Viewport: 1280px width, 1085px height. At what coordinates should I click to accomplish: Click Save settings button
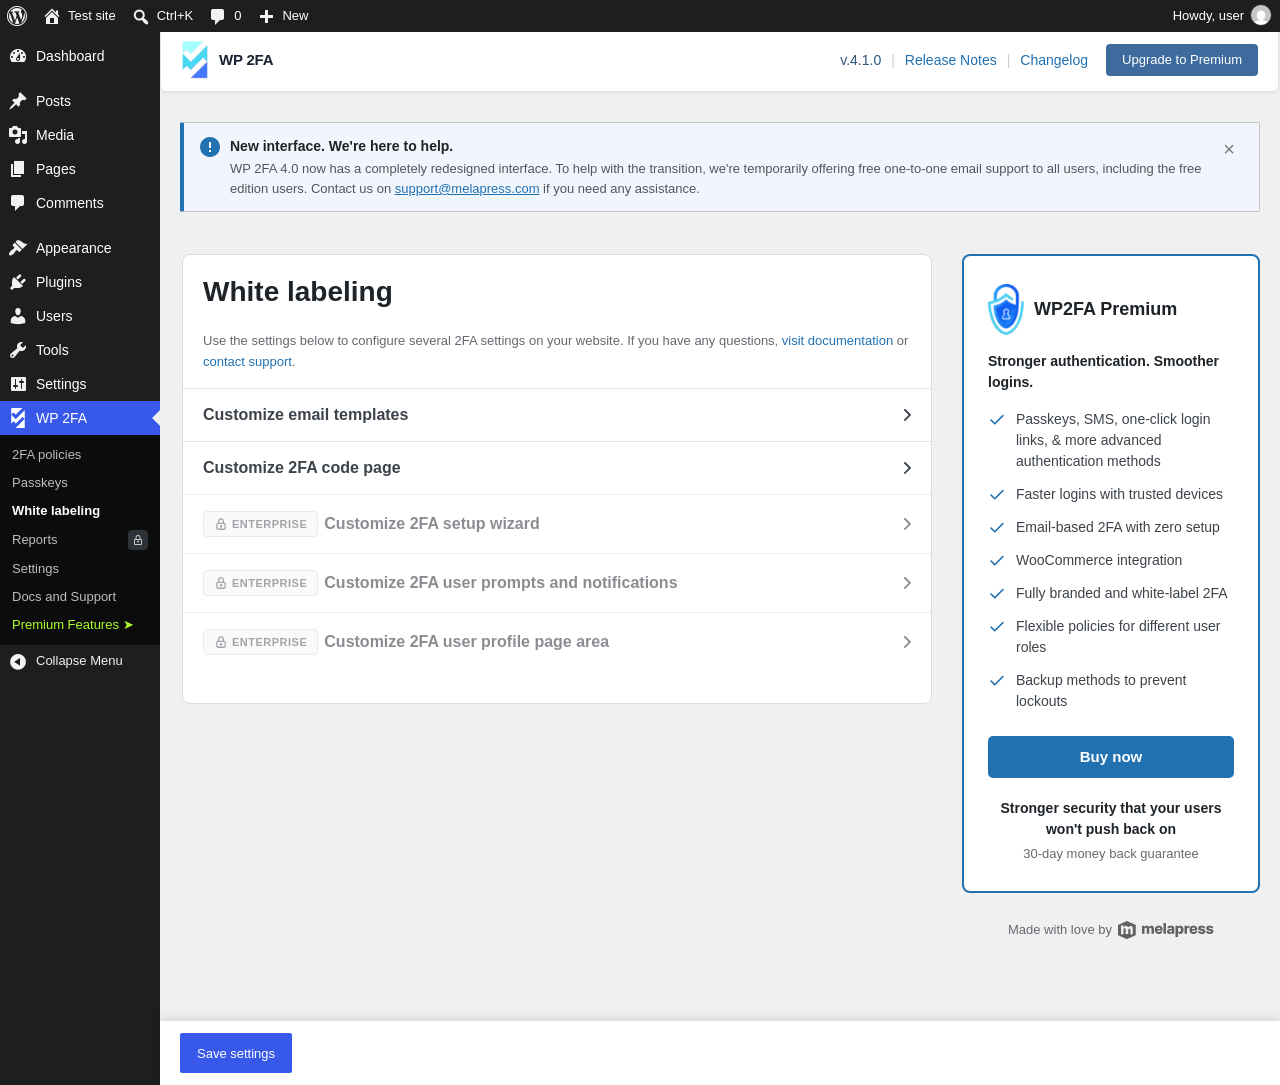pyautogui.click(x=236, y=1053)
